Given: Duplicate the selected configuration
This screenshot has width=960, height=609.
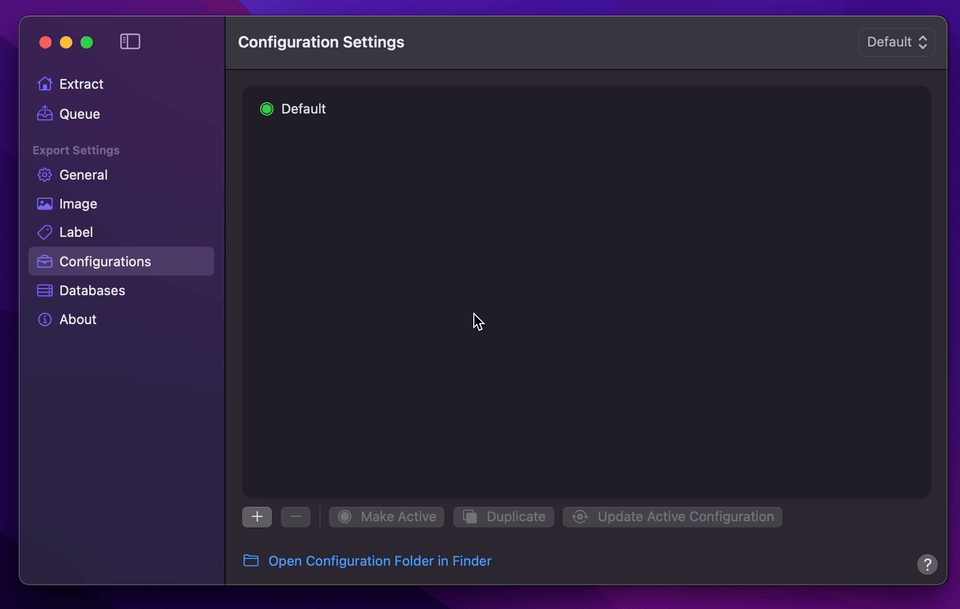Looking at the screenshot, I should click(503, 517).
